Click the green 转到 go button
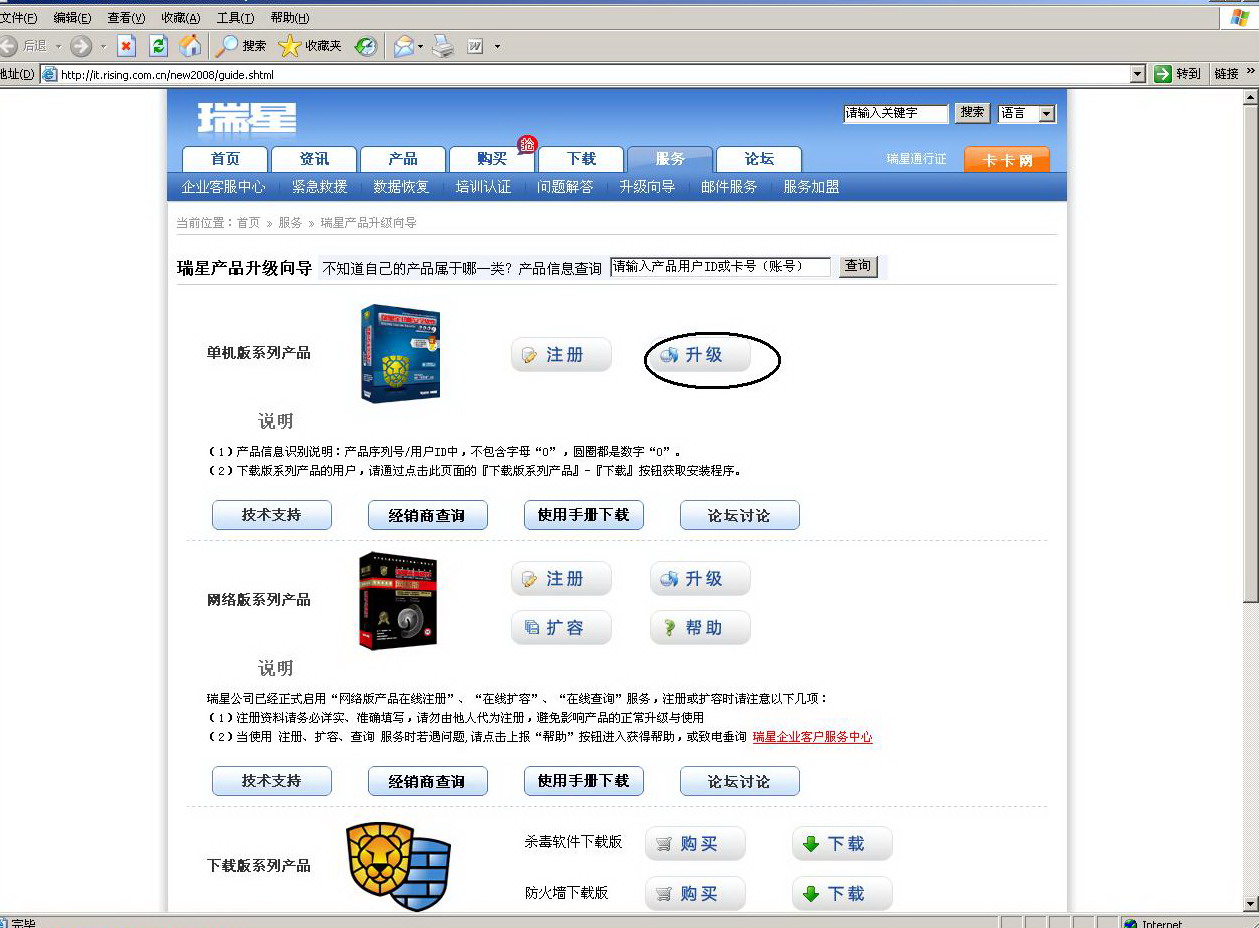Image resolution: width=1259 pixels, height=928 pixels. pos(1177,74)
